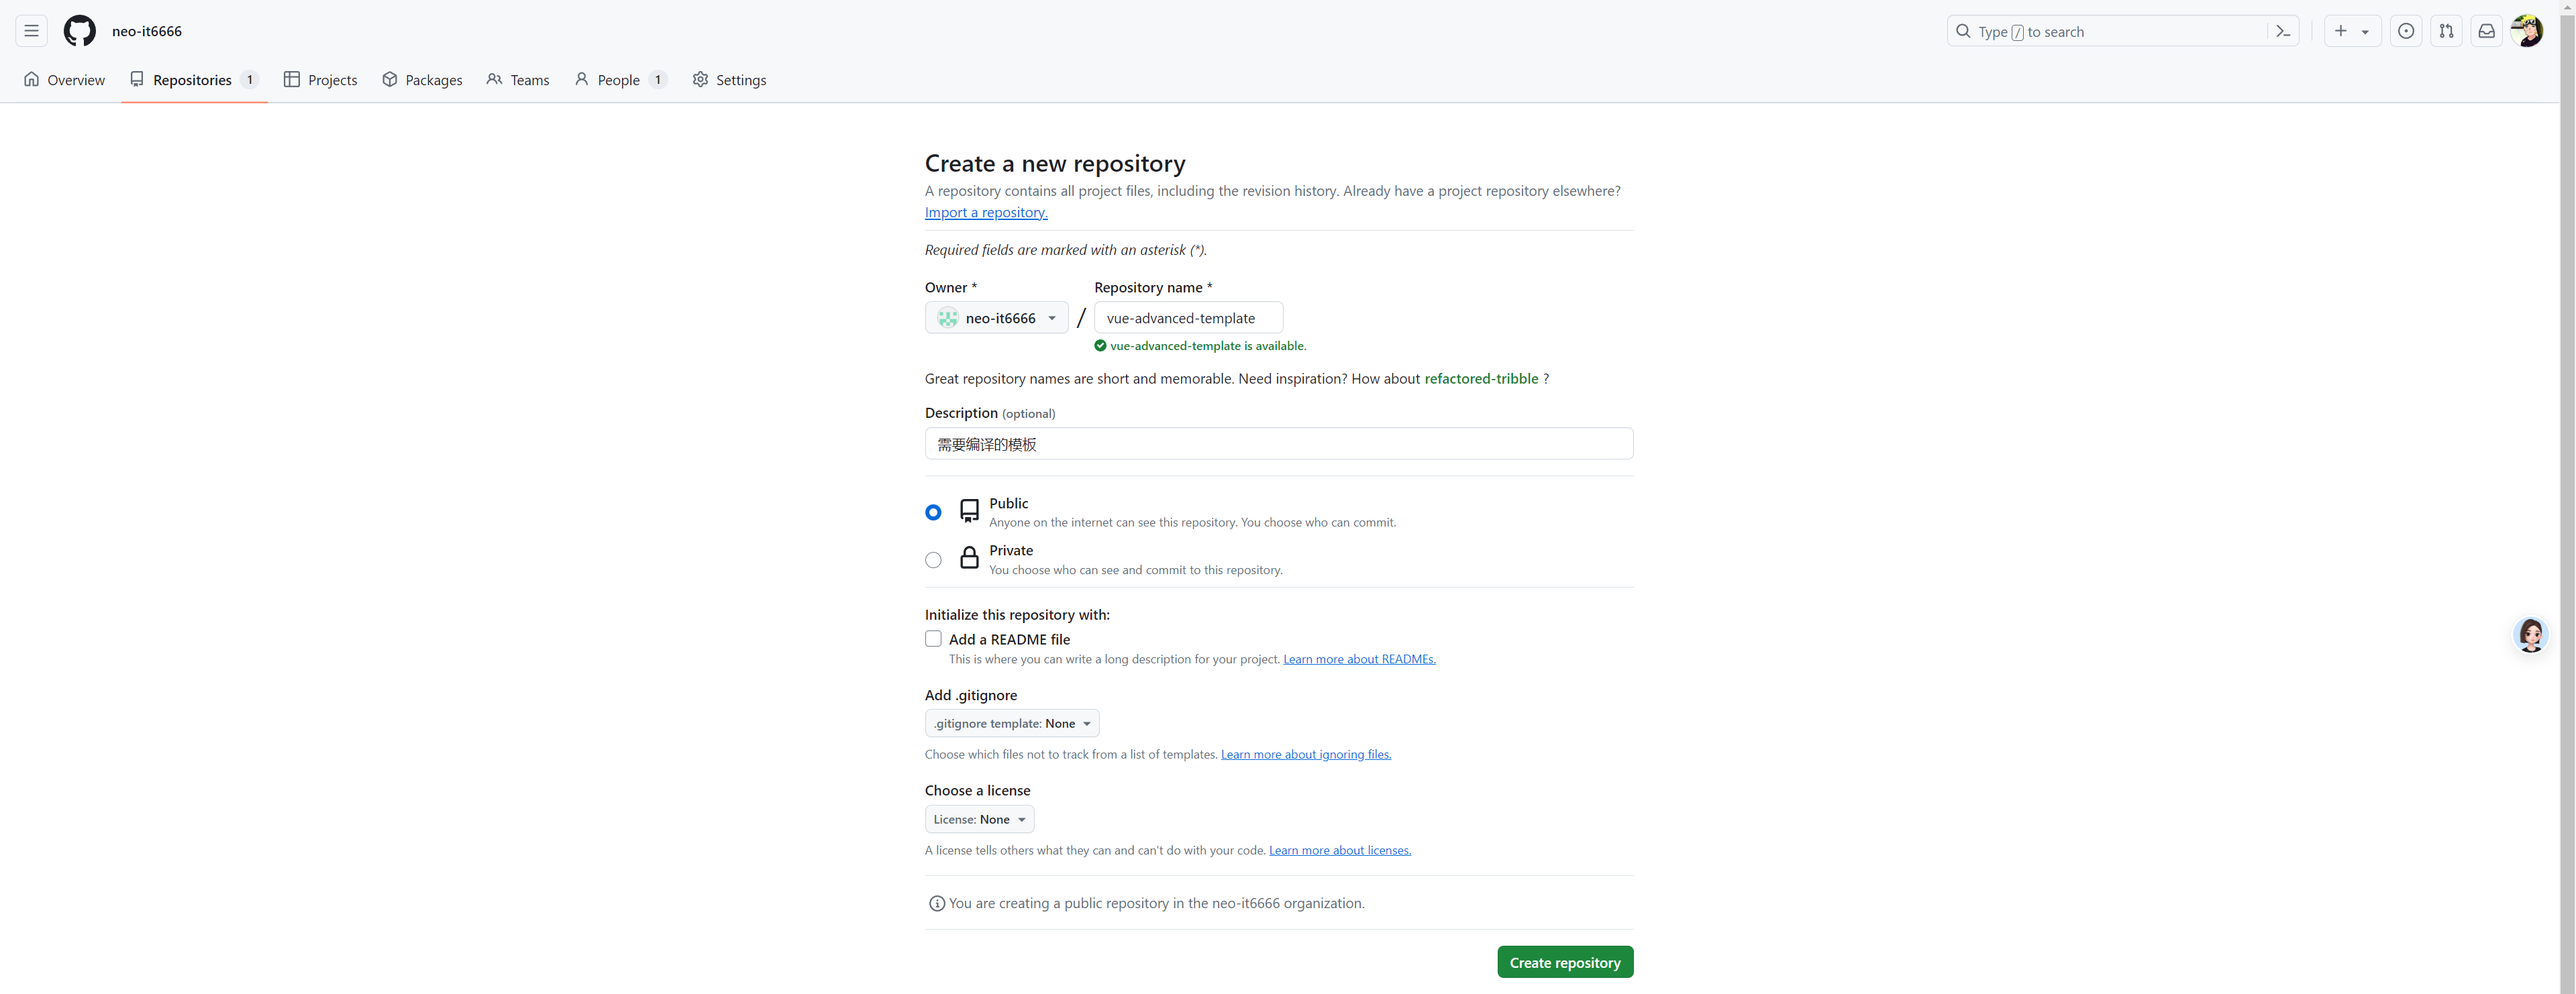Switch to the Projects tab
Image resolution: width=2576 pixels, height=994 pixels.
point(320,80)
